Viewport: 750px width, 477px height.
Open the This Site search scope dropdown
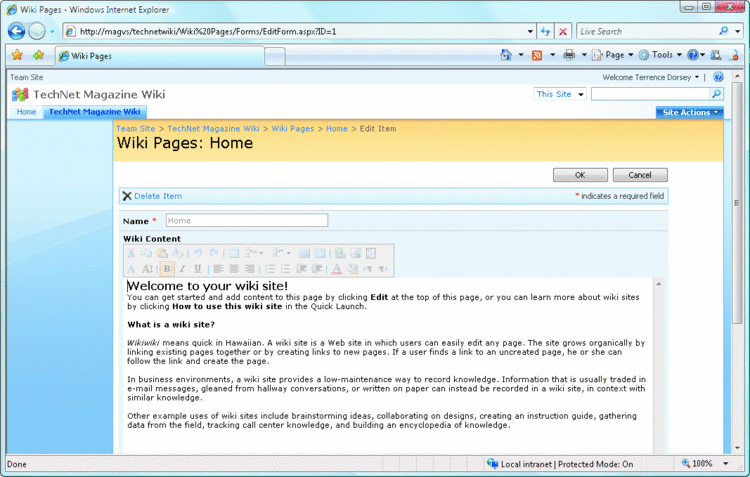tap(560, 94)
